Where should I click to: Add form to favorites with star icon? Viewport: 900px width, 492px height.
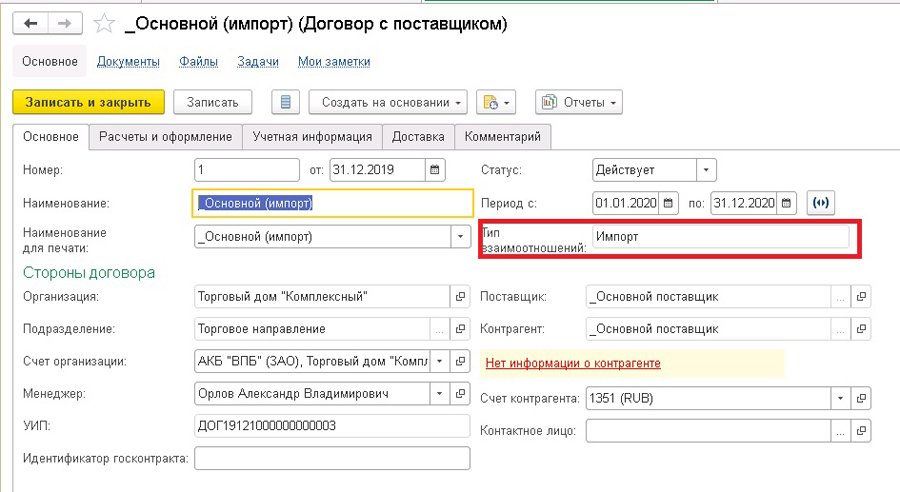point(103,21)
